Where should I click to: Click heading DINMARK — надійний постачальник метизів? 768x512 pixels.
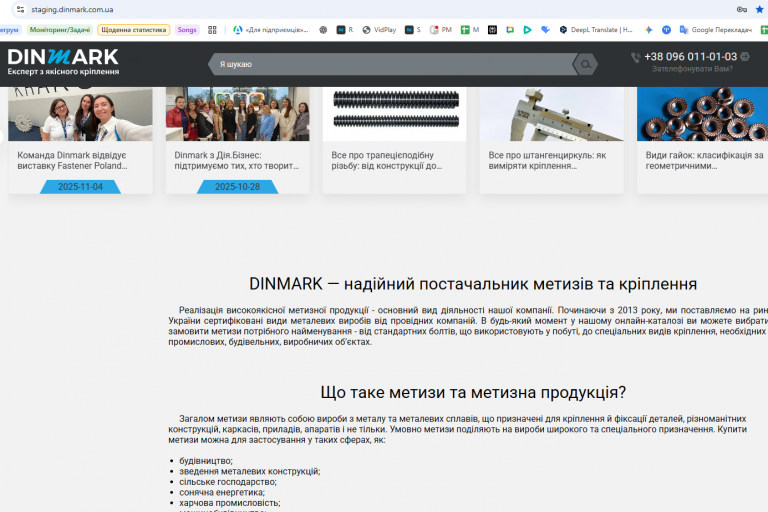click(x=473, y=284)
